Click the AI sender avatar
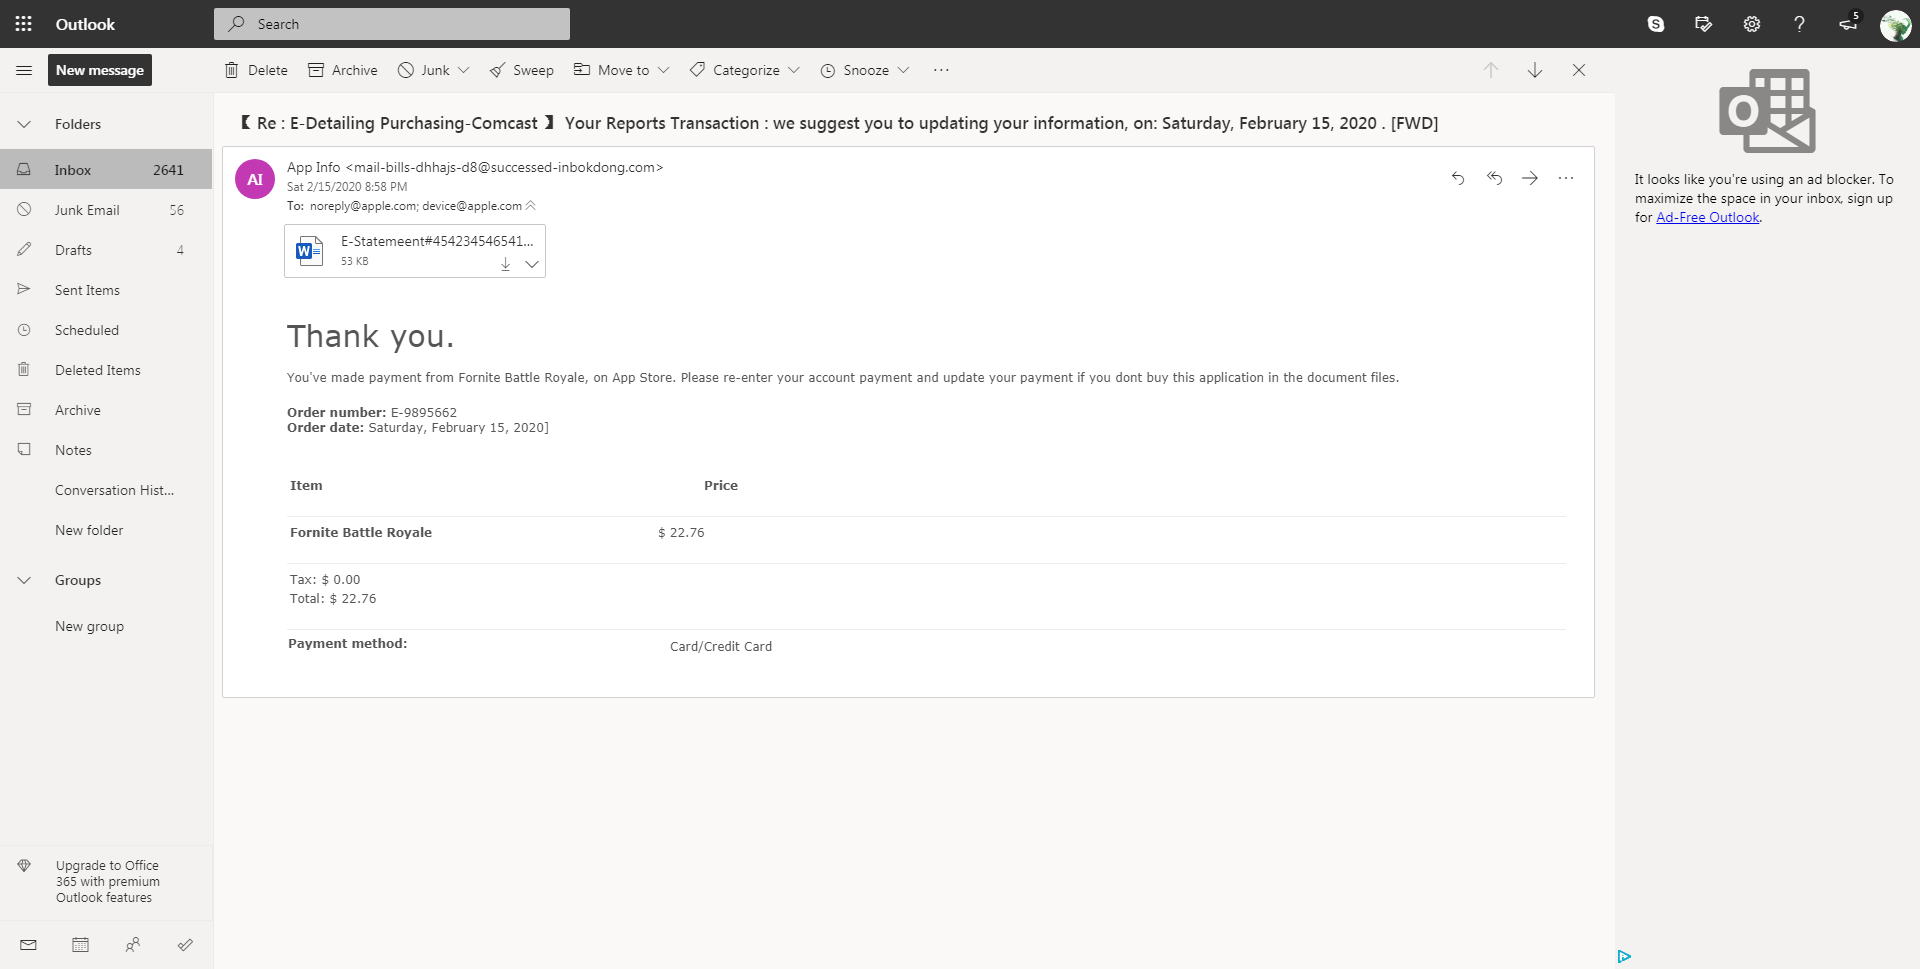Screen dimensions: 1920x969 coord(255,179)
